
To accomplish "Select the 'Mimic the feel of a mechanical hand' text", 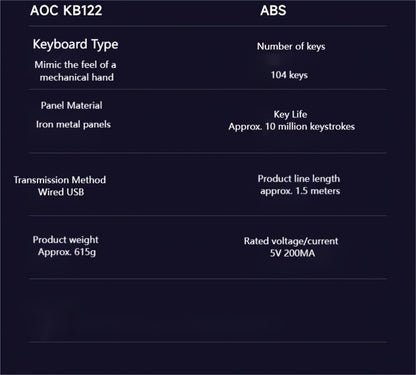I will [75, 71].
